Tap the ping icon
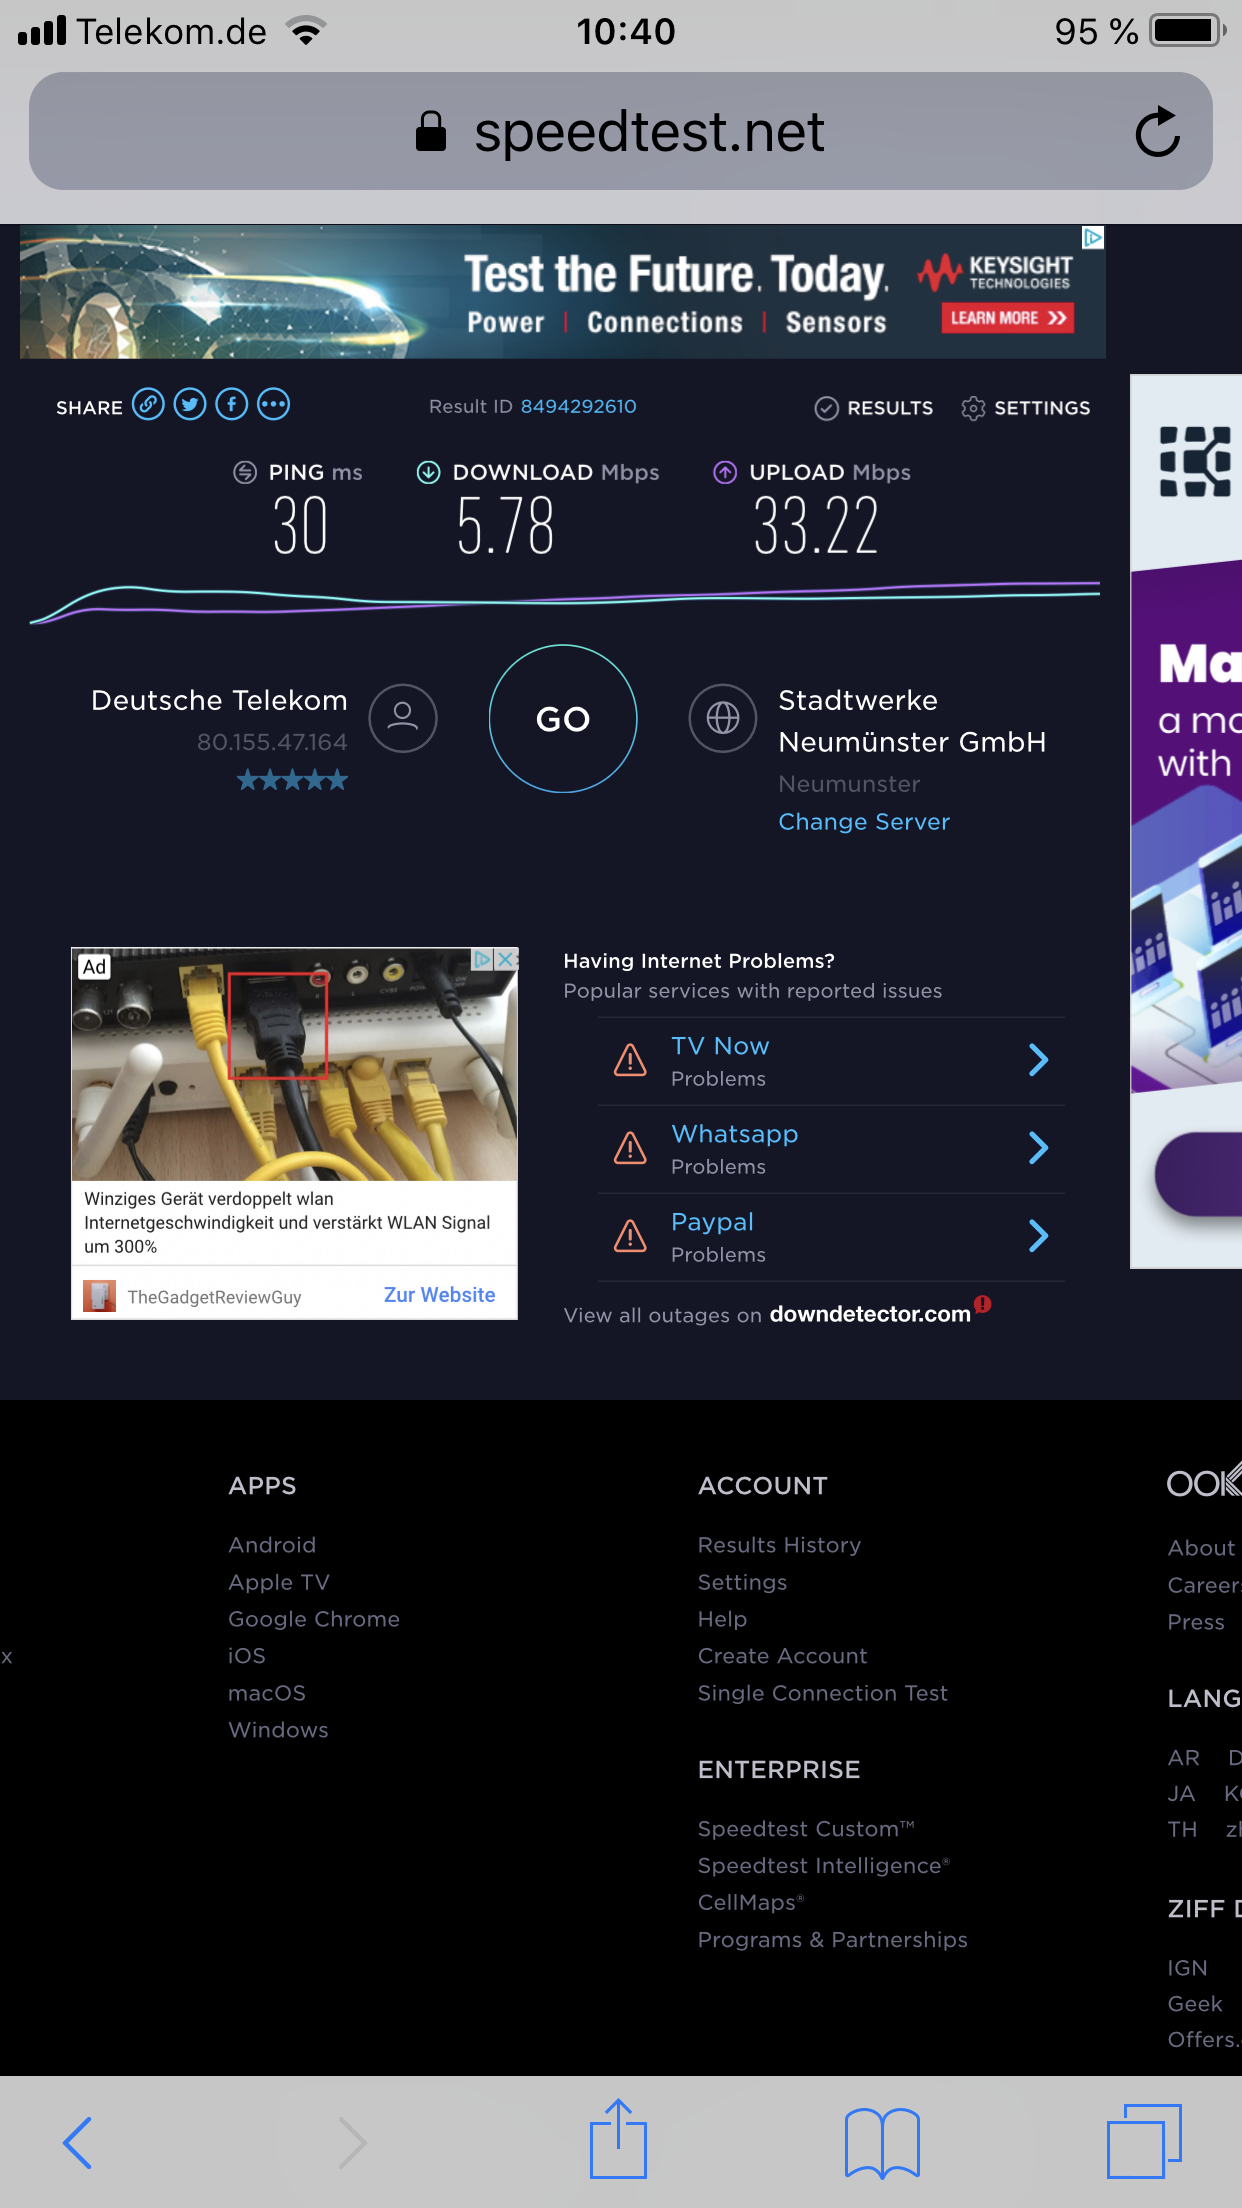This screenshot has width=1242, height=2208. click(245, 472)
